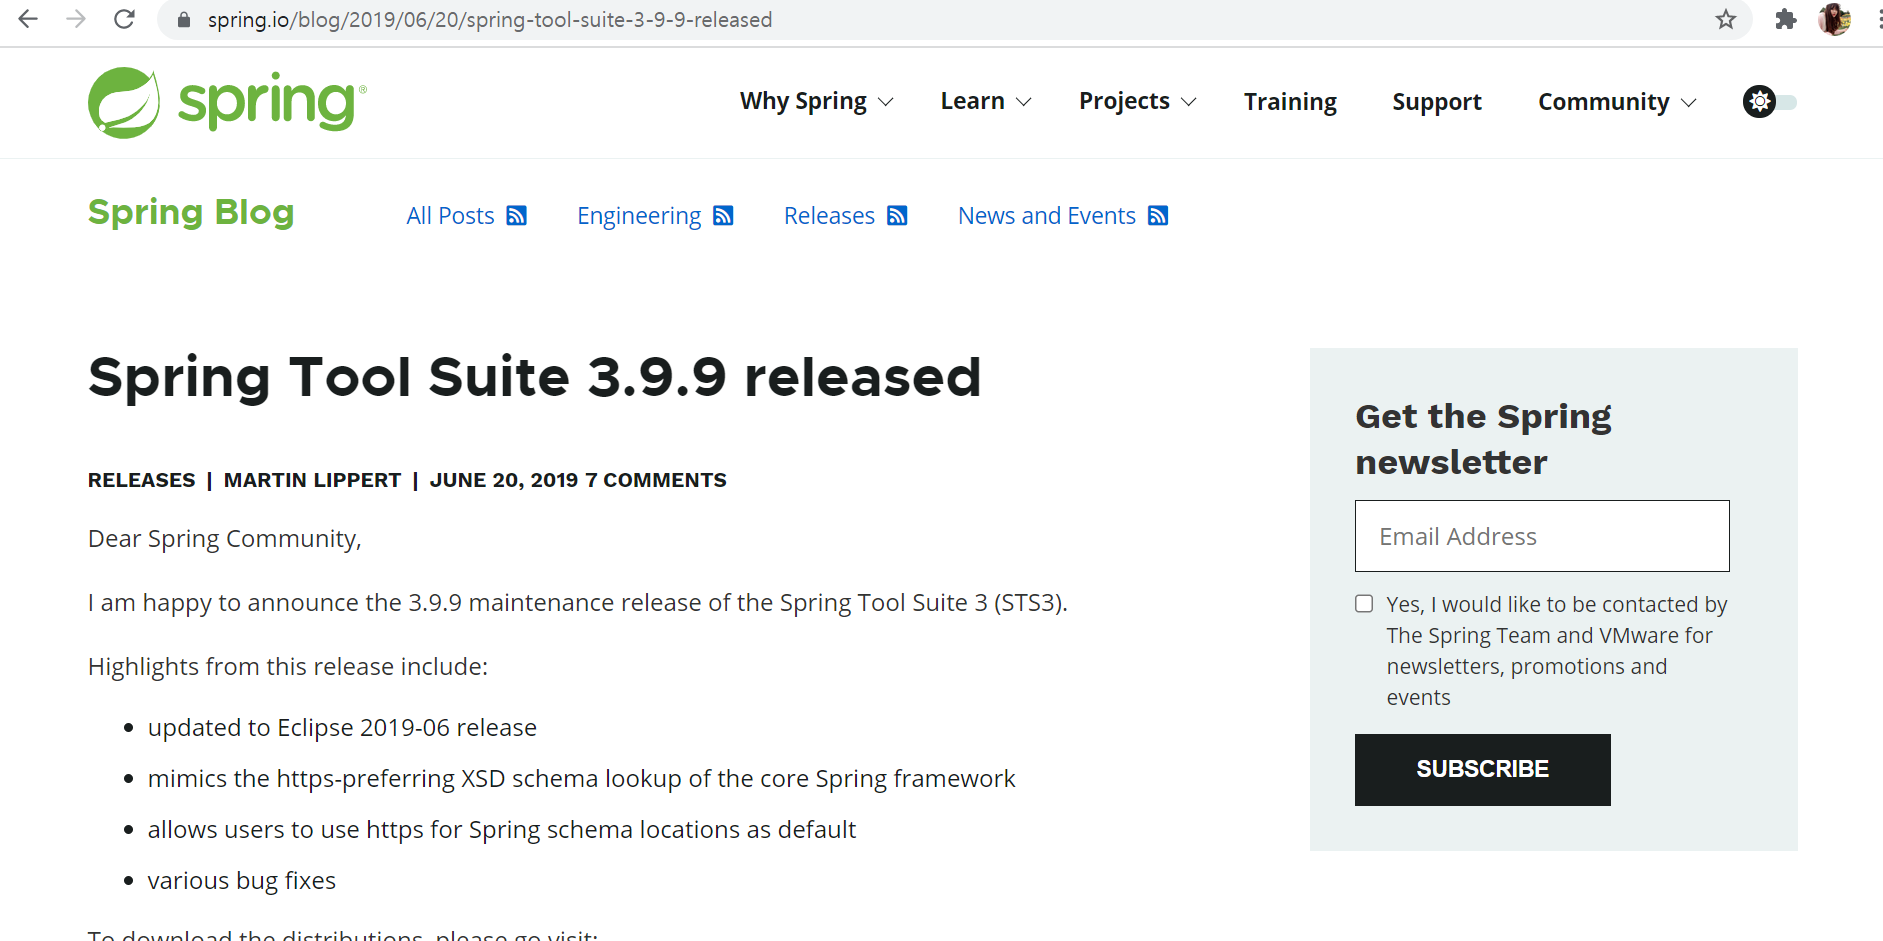Jump to the 7 COMMENTS link
The height and width of the screenshot is (941, 1883).
[x=656, y=480]
